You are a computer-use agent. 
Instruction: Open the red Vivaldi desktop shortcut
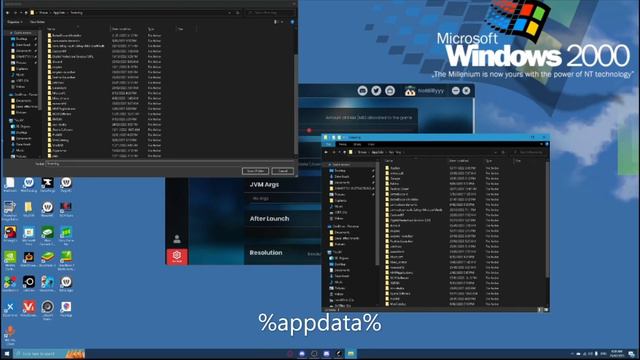[x=29, y=307]
